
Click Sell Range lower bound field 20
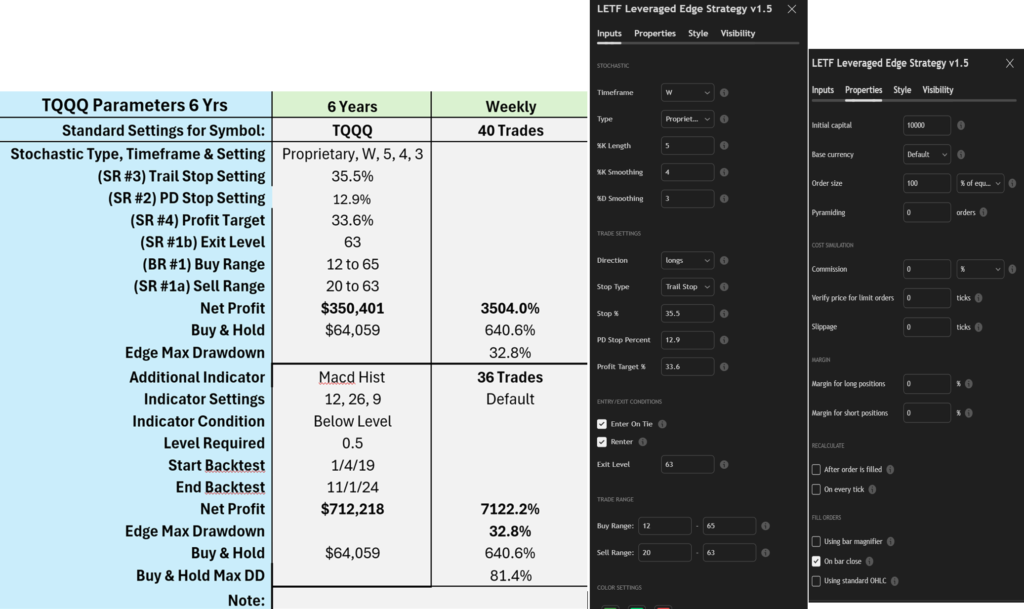664,553
